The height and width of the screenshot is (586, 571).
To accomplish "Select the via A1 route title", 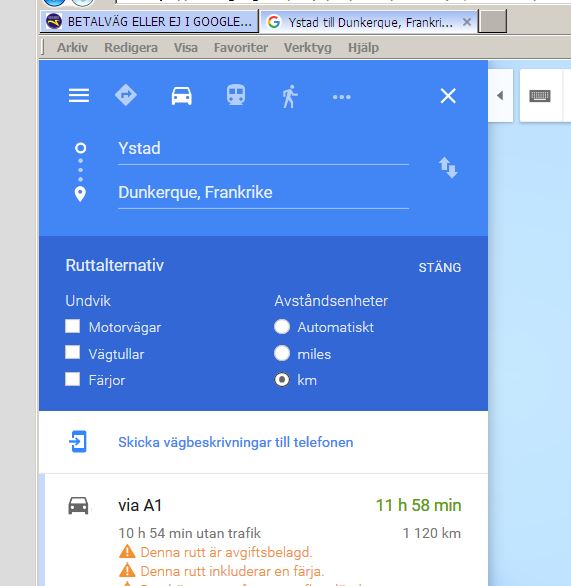I will pos(140,506).
